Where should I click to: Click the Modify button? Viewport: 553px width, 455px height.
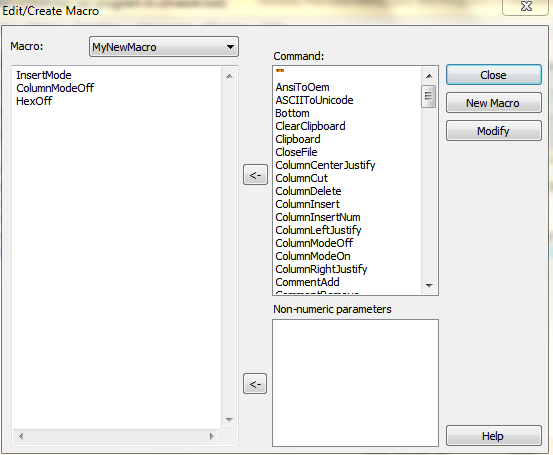coord(493,131)
